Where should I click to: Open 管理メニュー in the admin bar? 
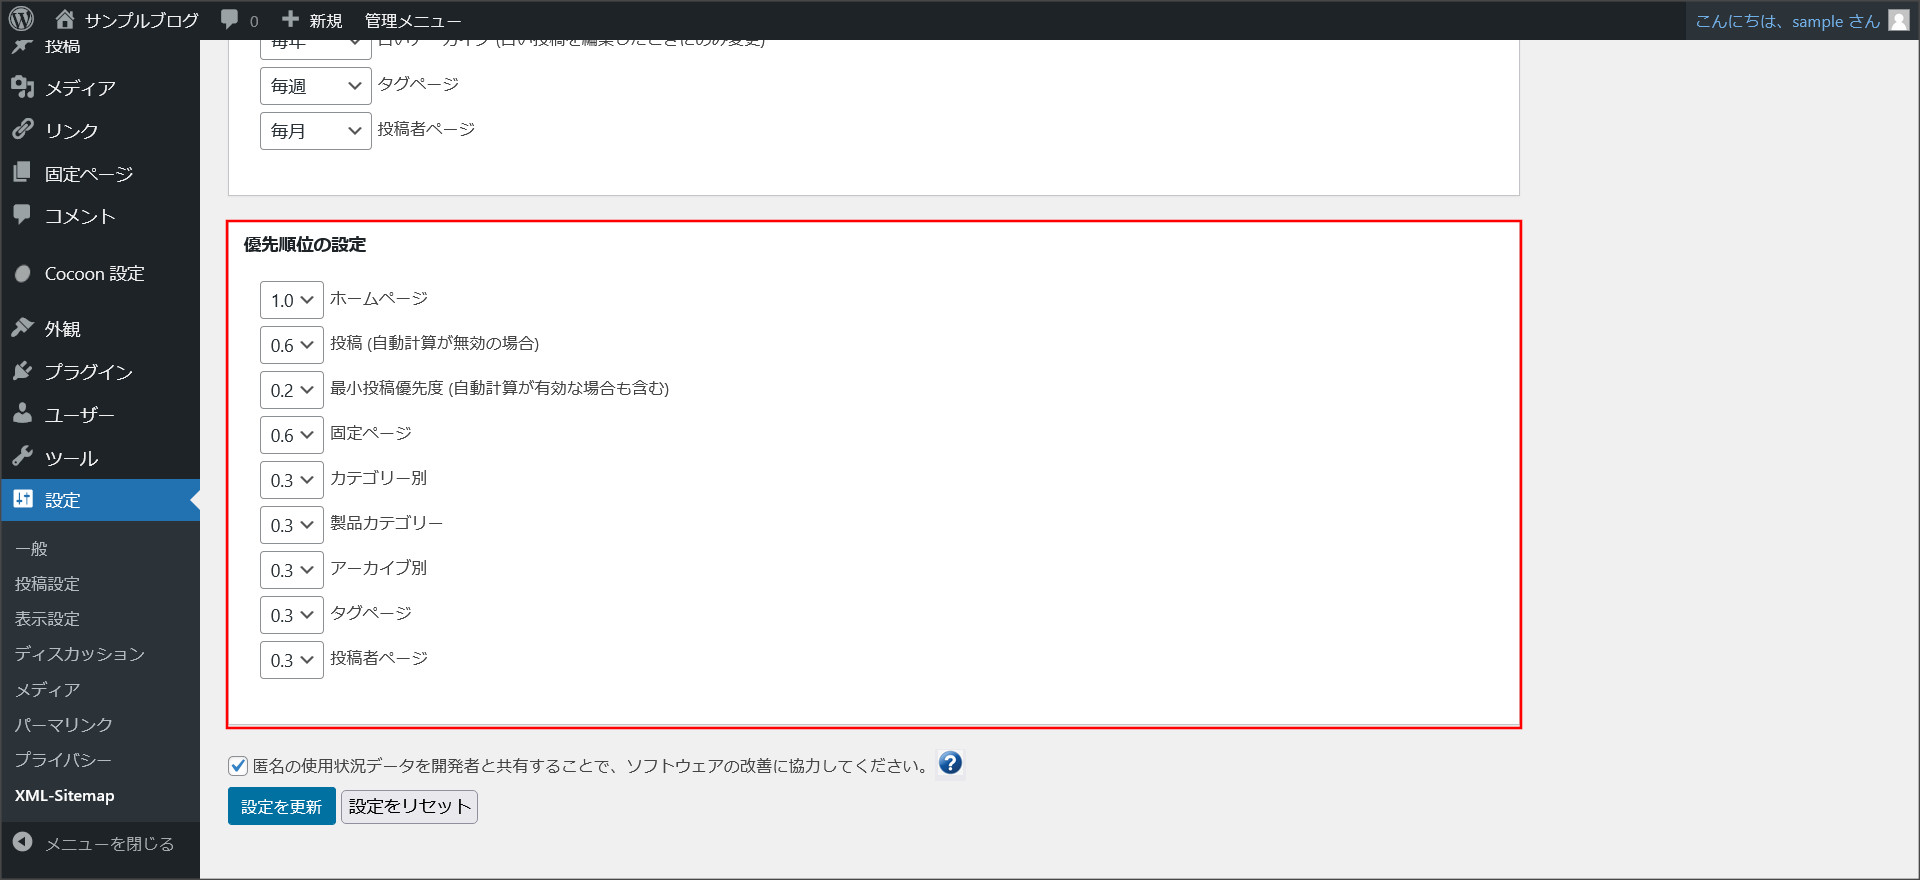tap(412, 20)
